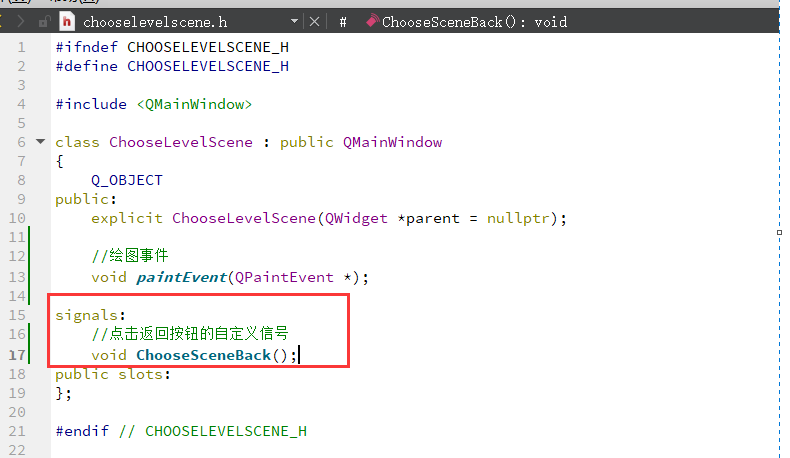
Task: Click '<QMainWindow>' in the include line
Action: point(194,104)
